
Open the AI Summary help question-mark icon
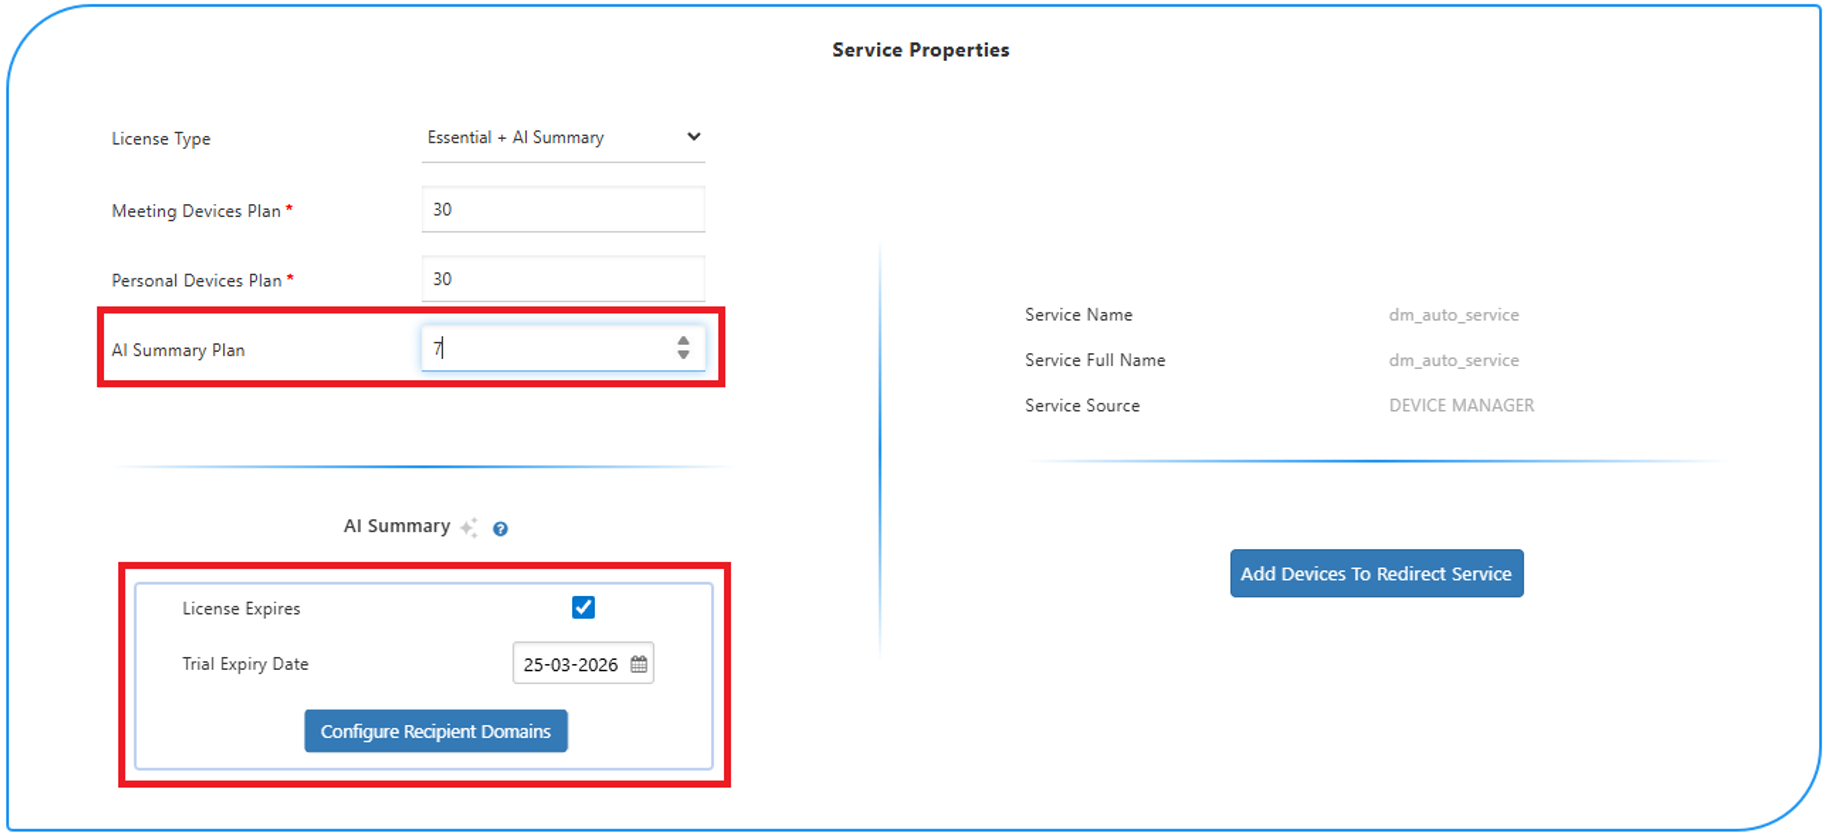click(x=500, y=529)
